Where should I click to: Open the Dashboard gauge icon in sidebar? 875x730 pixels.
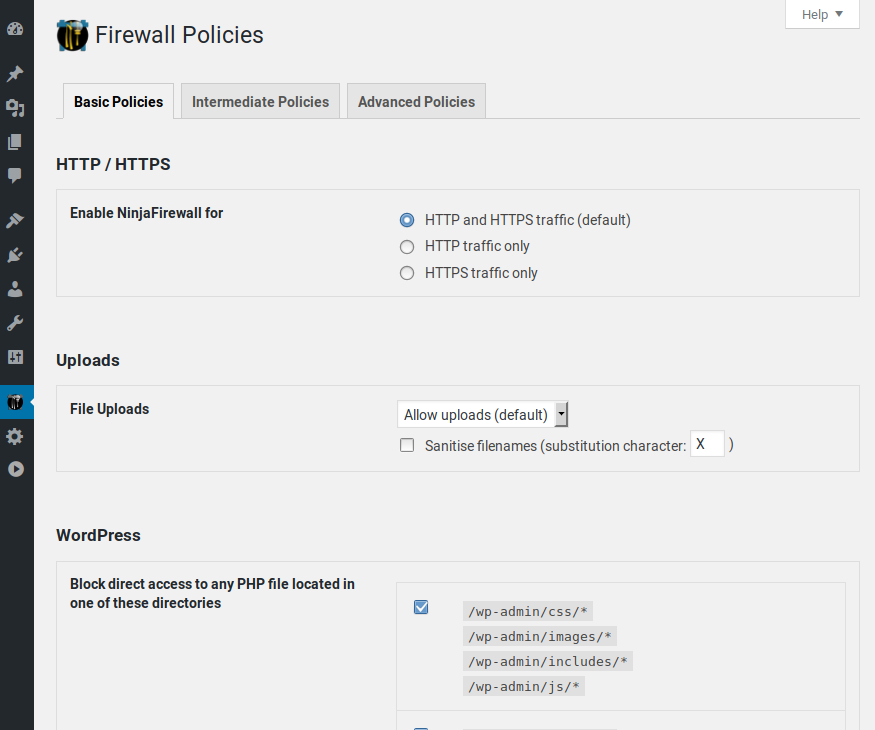(x=15, y=29)
